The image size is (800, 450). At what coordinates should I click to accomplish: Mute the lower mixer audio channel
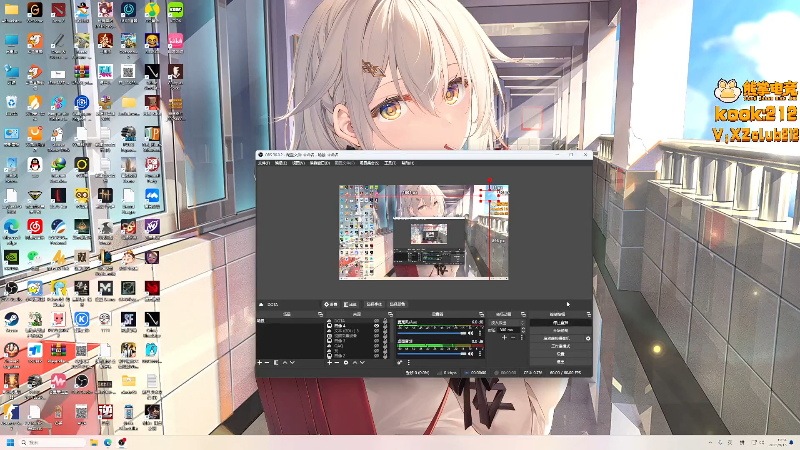click(470, 354)
